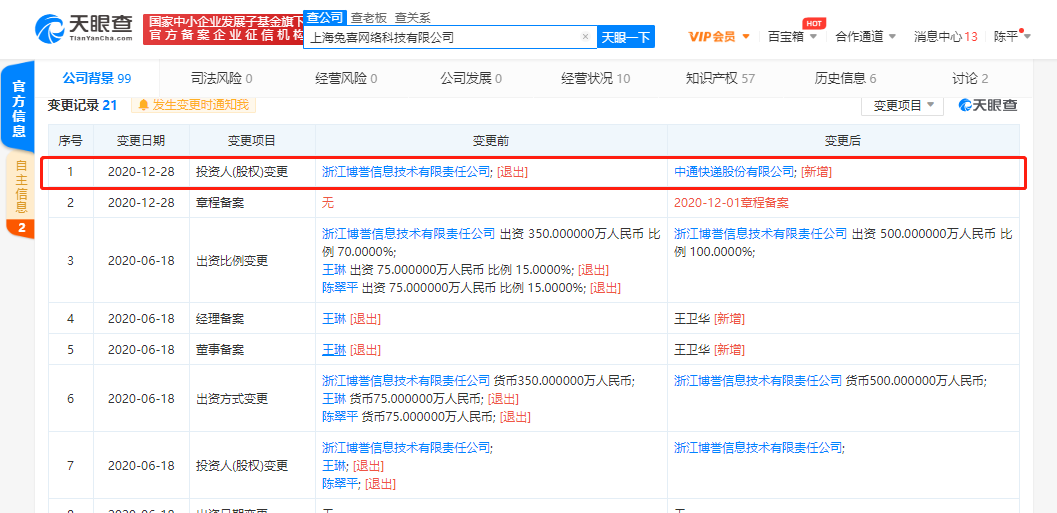Viewport: 1057px width, 513px height.
Task: Click the 天眼查 watermark logo beside 变更项目
Action: click(987, 105)
